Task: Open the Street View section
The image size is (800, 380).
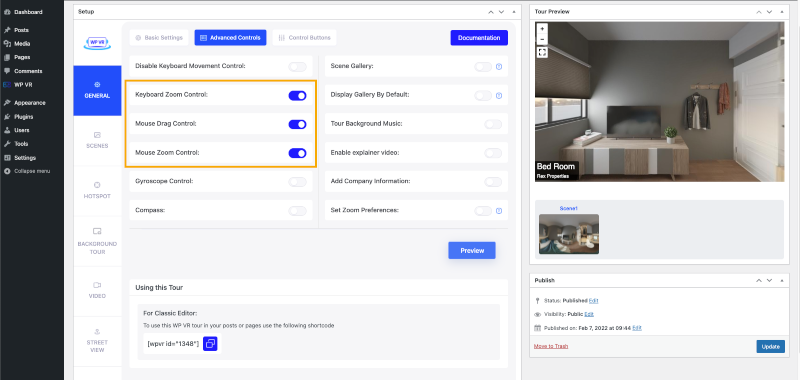Action: tap(97, 341)
